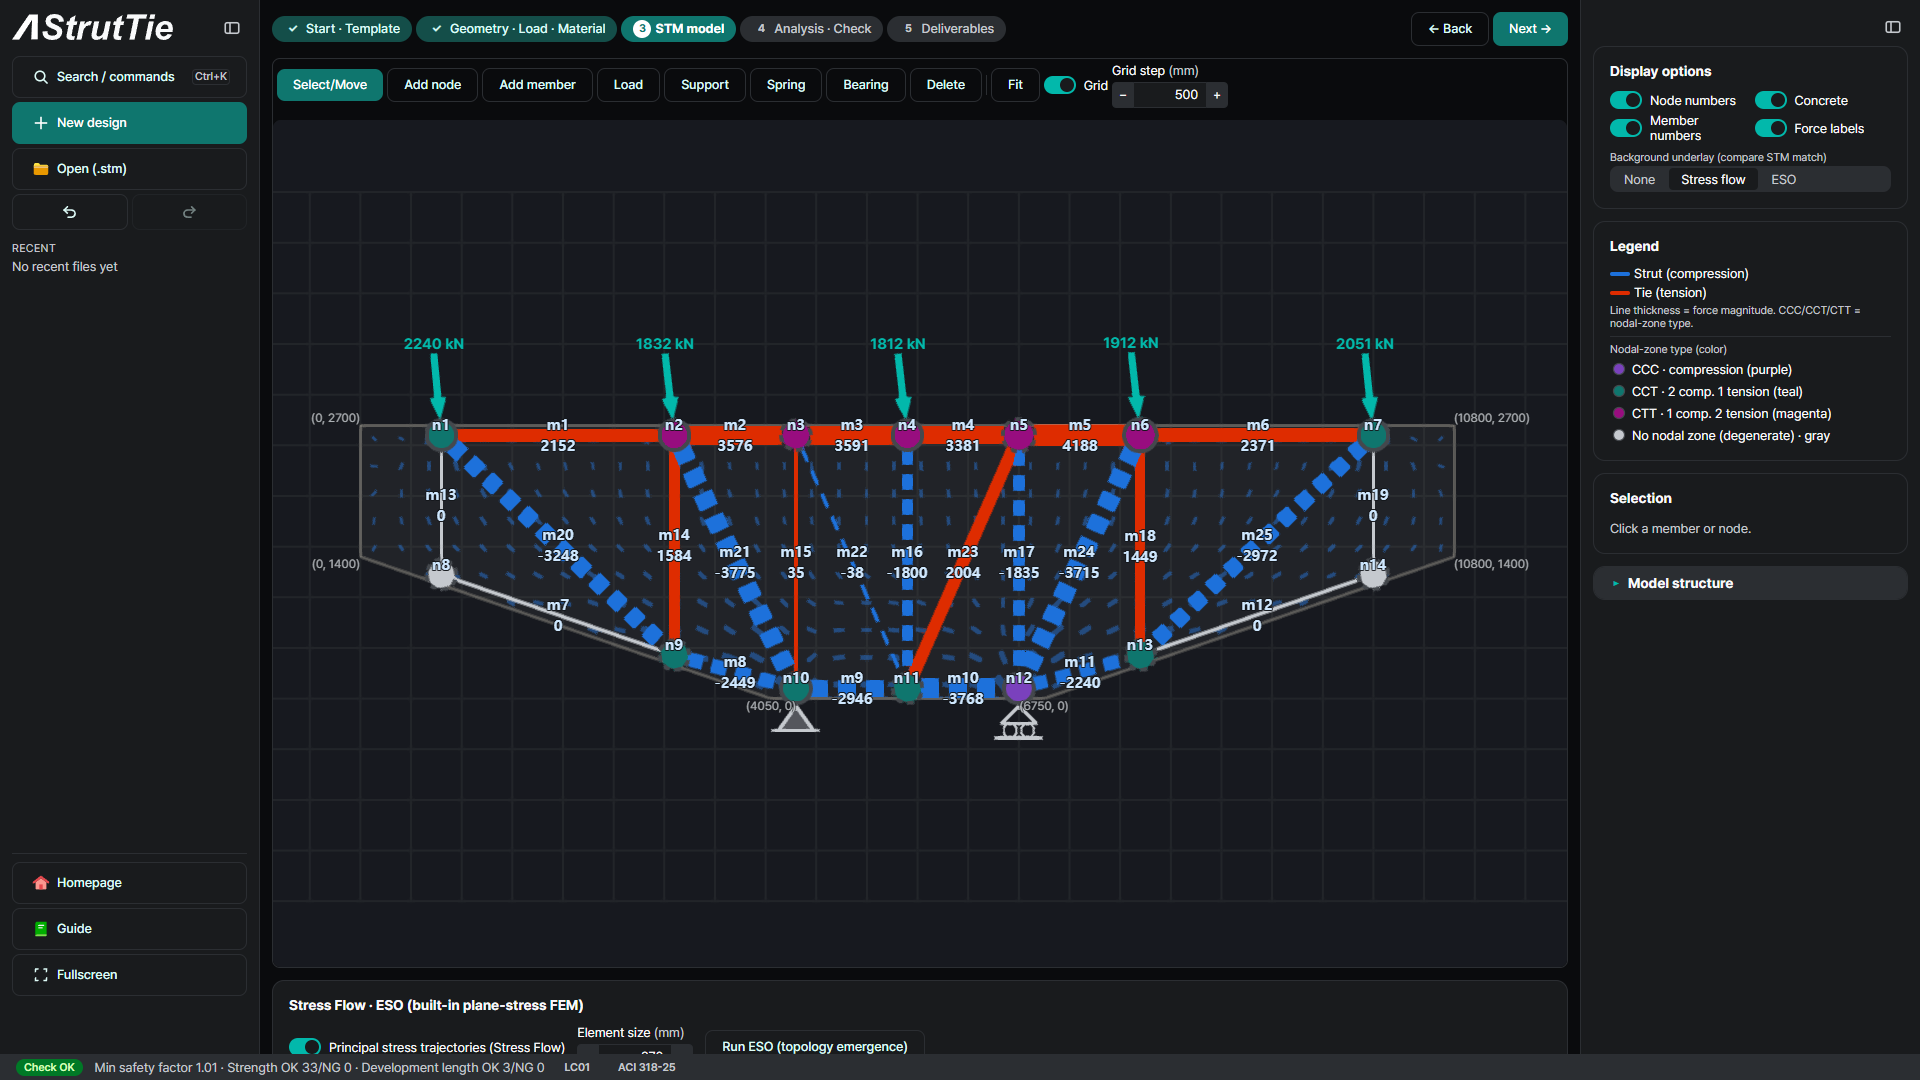1920x1080 pixels.
Task: Start a New design
Action: coord(129,123)
